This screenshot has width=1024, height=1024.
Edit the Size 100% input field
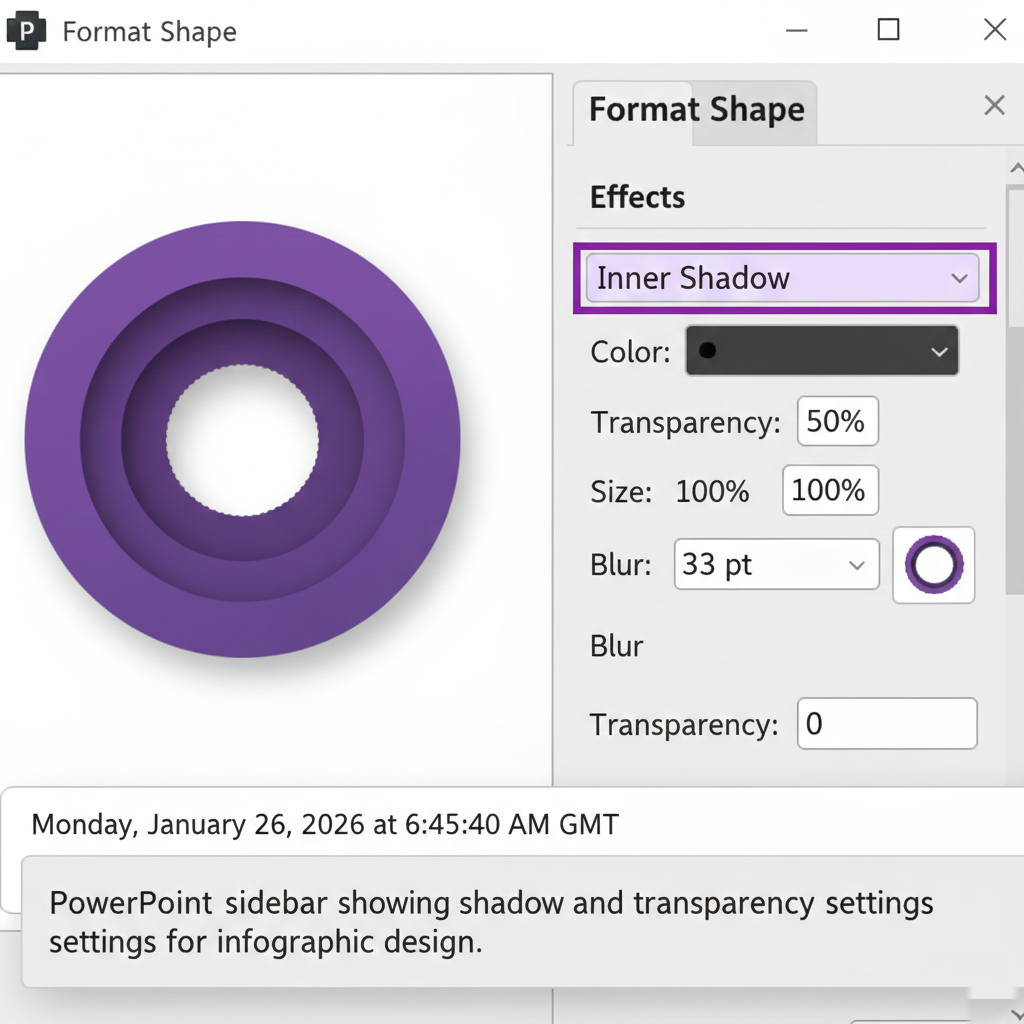(x=830, y=490)
